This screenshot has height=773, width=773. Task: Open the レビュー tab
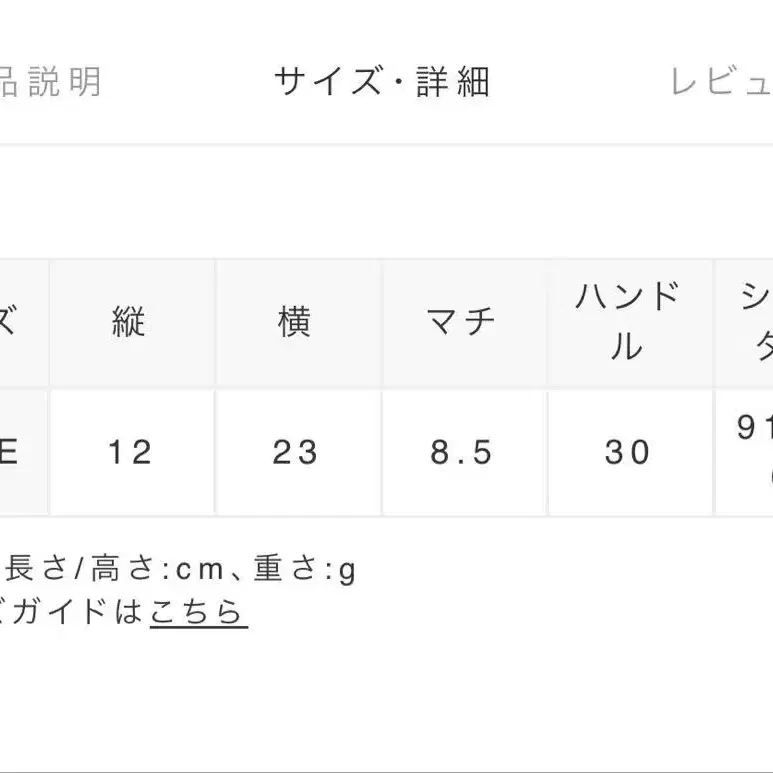coord(720,83)
